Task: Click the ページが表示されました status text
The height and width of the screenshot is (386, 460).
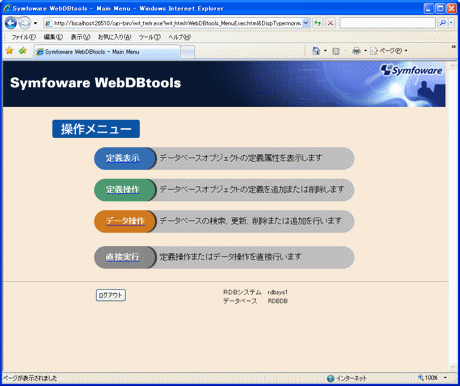Action: [30, 378]
